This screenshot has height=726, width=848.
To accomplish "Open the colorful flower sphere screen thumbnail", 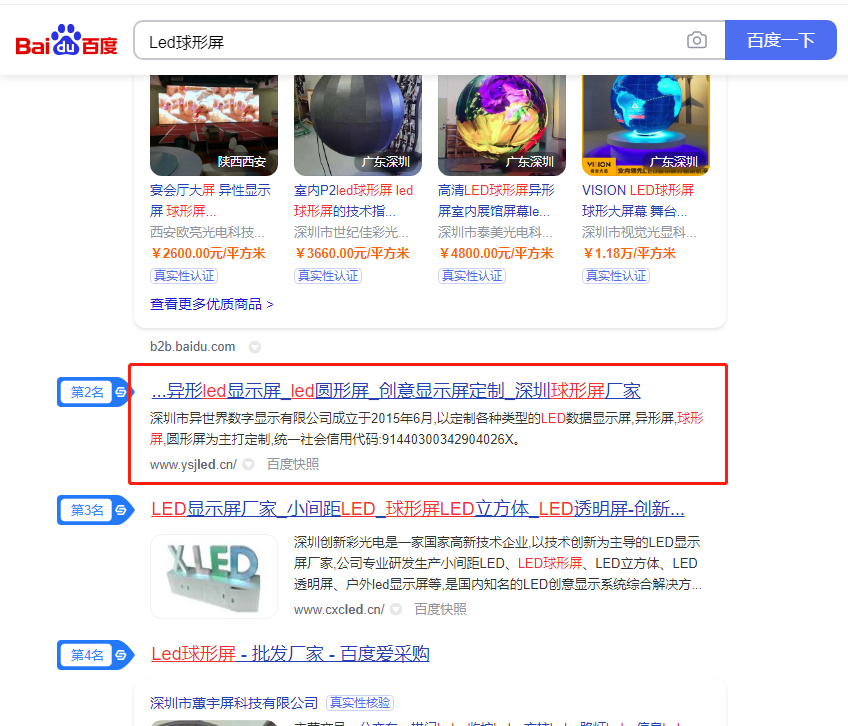I will (x=502, y=125).
